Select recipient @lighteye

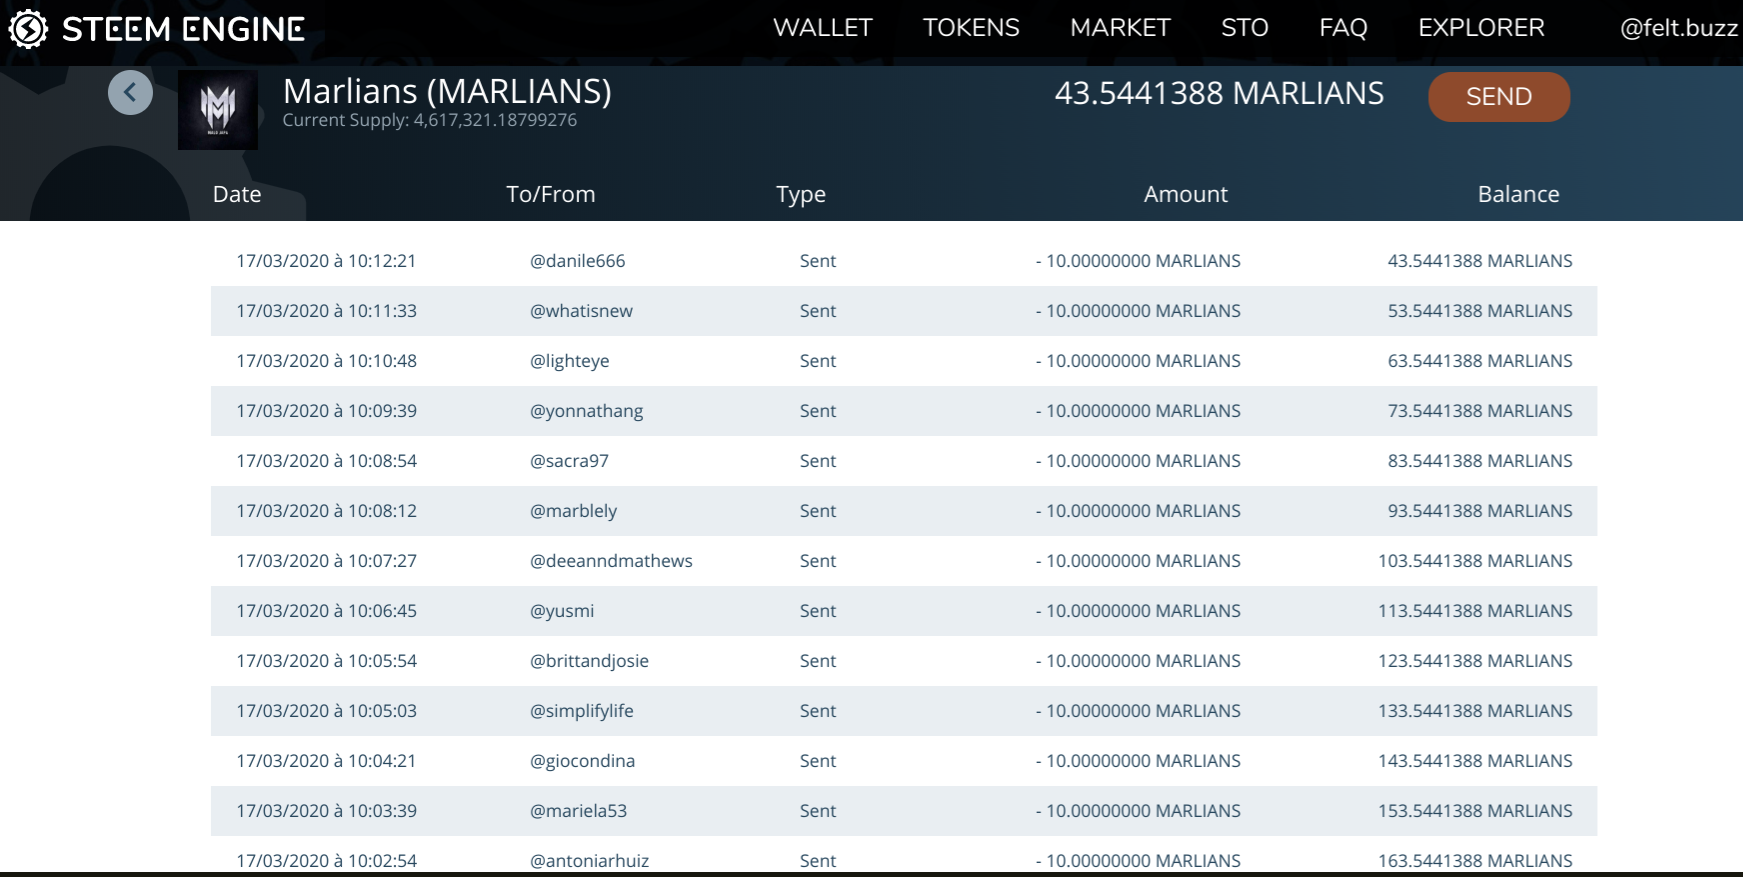coord(569,361)
